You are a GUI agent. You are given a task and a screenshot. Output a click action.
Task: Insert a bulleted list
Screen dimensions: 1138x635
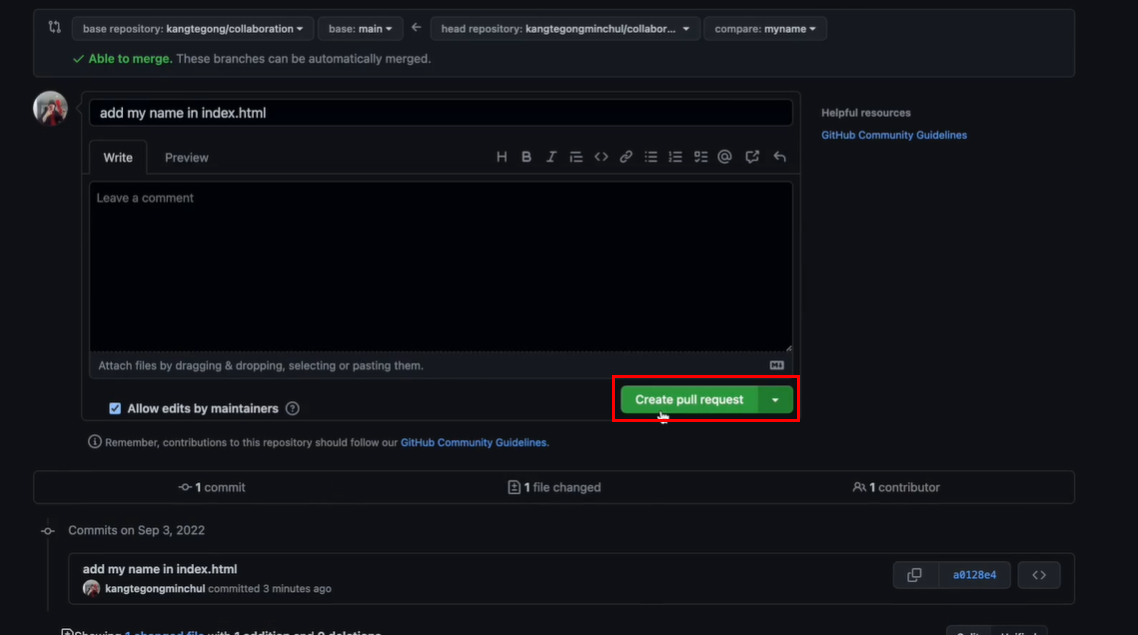pos(650,157)
